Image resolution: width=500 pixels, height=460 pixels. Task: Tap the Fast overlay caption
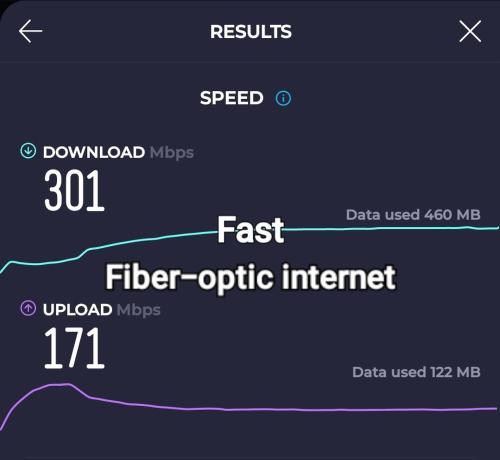(251, 230)
